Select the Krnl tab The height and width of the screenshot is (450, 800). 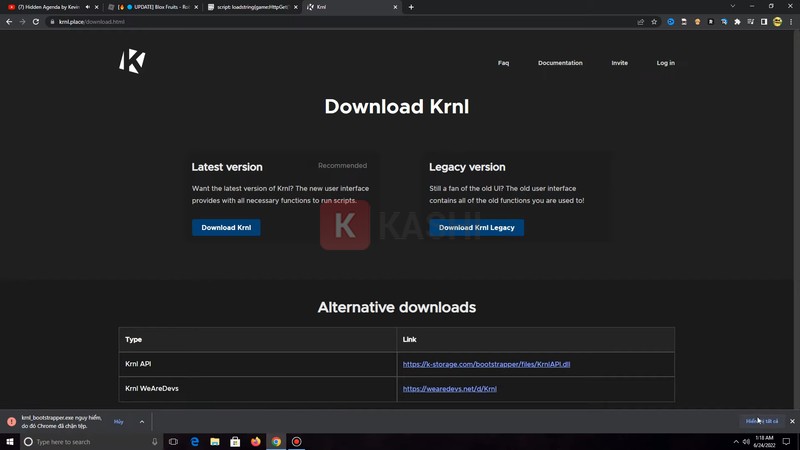click(351, 7)
